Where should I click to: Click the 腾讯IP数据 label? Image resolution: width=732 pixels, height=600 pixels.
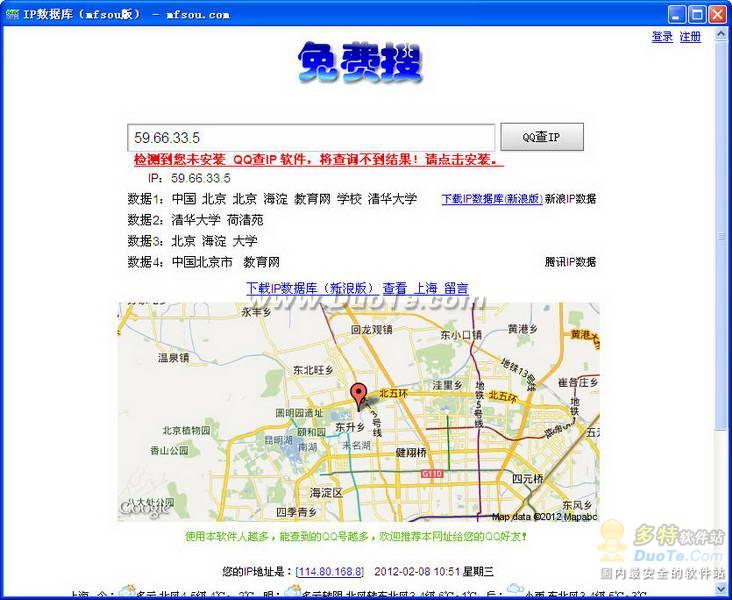coord(570,262)
